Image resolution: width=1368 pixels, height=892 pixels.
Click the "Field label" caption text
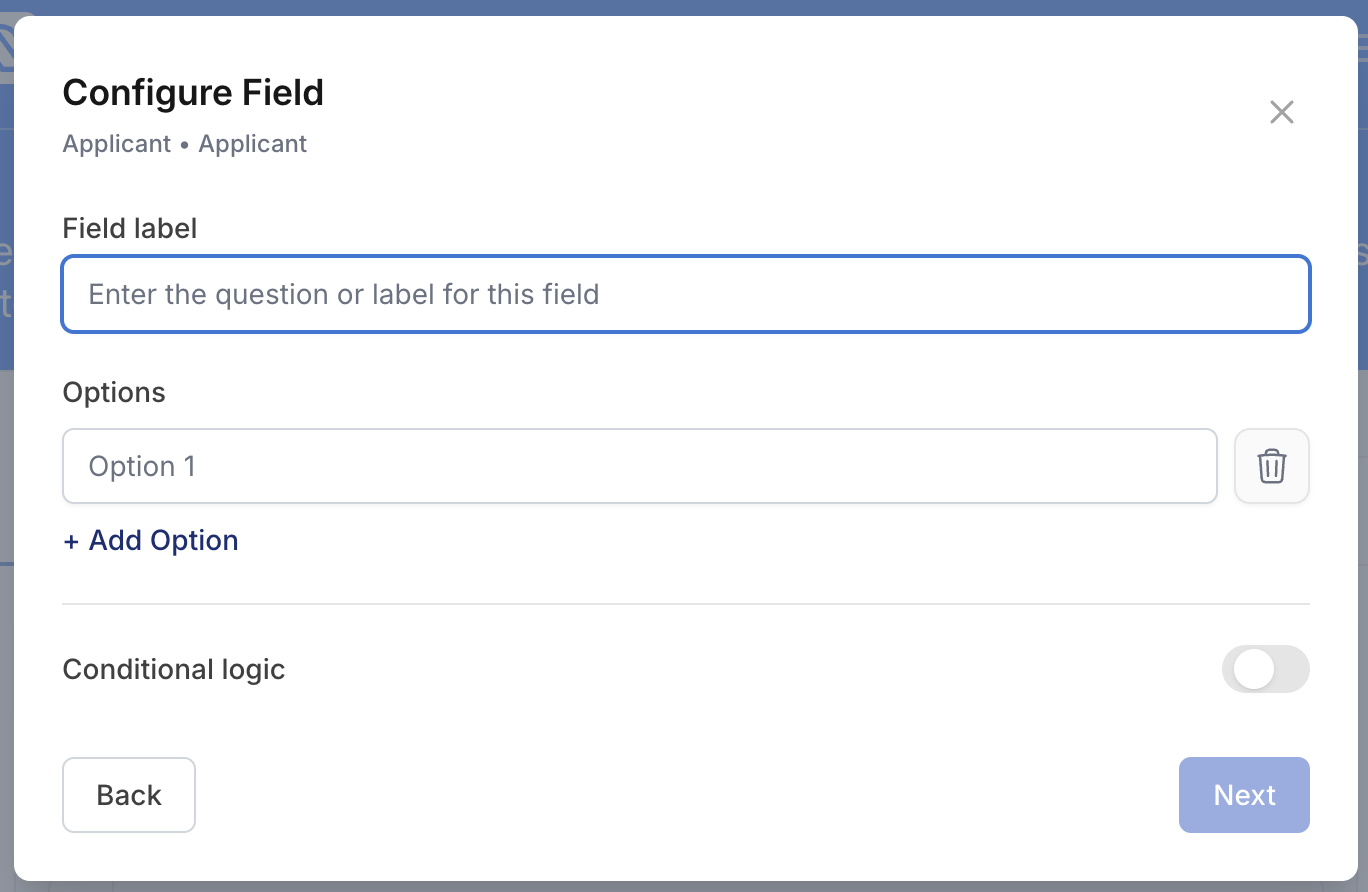point(130,228)
